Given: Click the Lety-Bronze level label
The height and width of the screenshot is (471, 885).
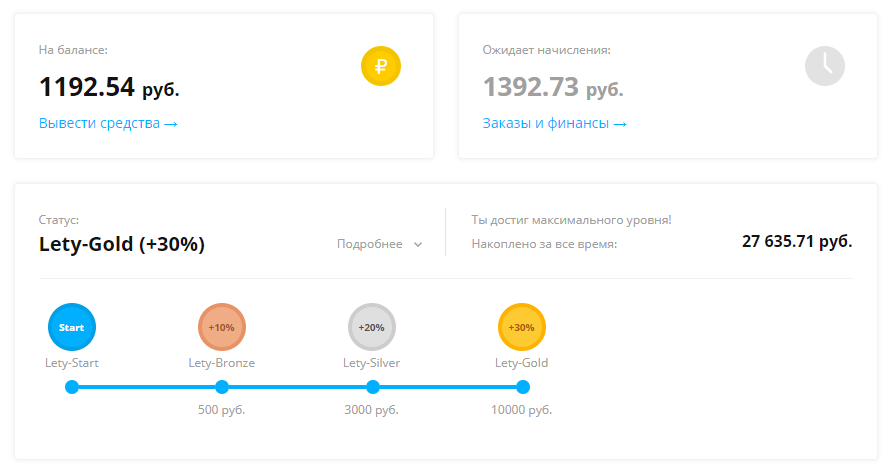Looking at the screenshot, I should tap(222, 363).
